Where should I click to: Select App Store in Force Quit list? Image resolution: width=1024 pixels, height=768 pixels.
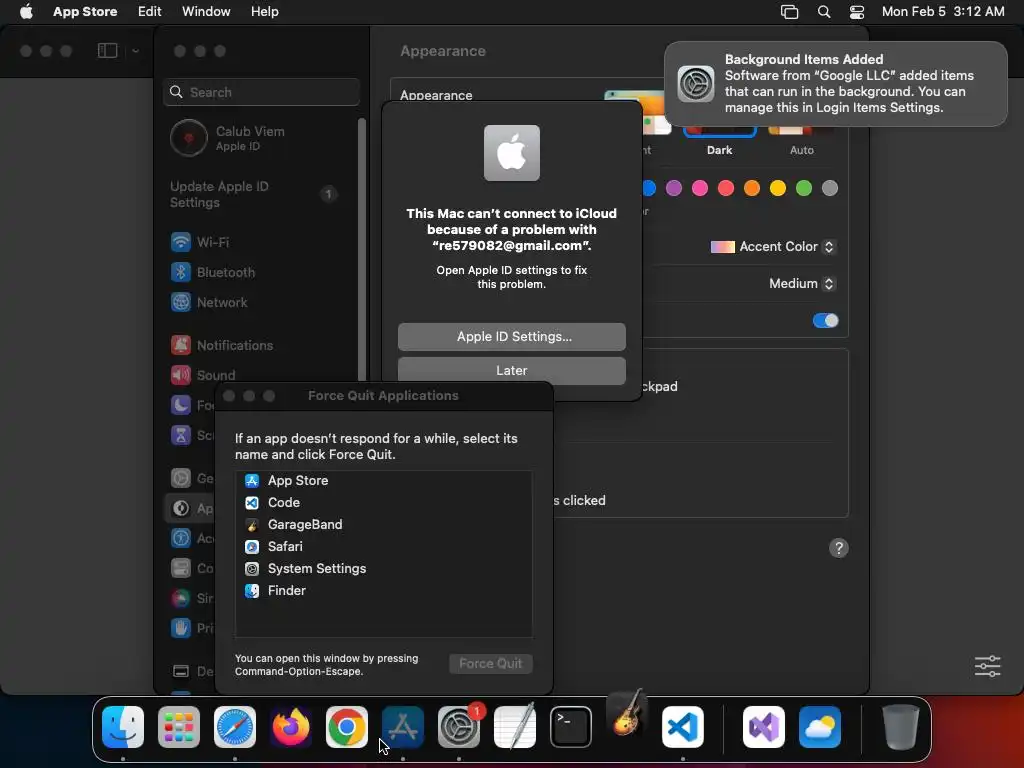[383, 481]
